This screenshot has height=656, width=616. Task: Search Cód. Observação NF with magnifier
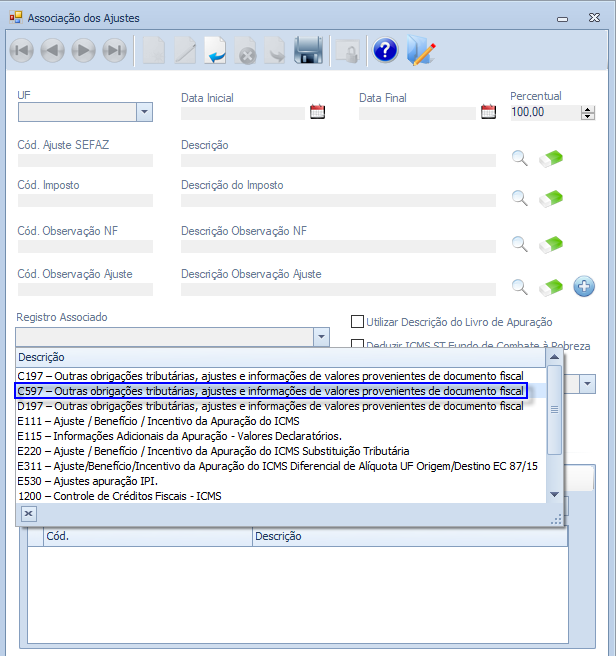click(x=520, y=244)
